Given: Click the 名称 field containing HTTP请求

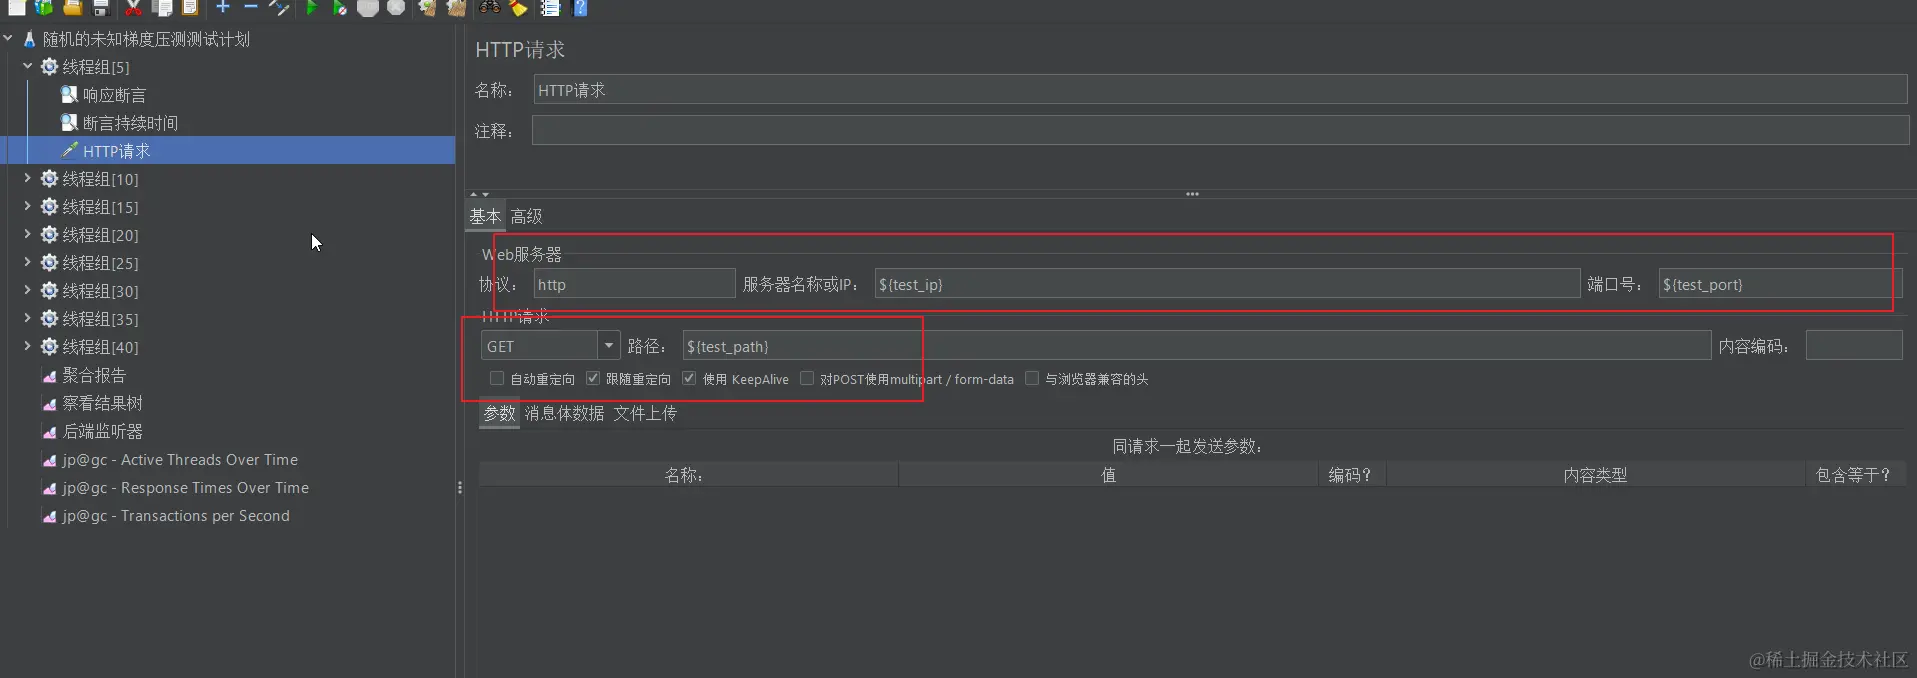Looking at the screenshot, I should tap(1220, 90).
